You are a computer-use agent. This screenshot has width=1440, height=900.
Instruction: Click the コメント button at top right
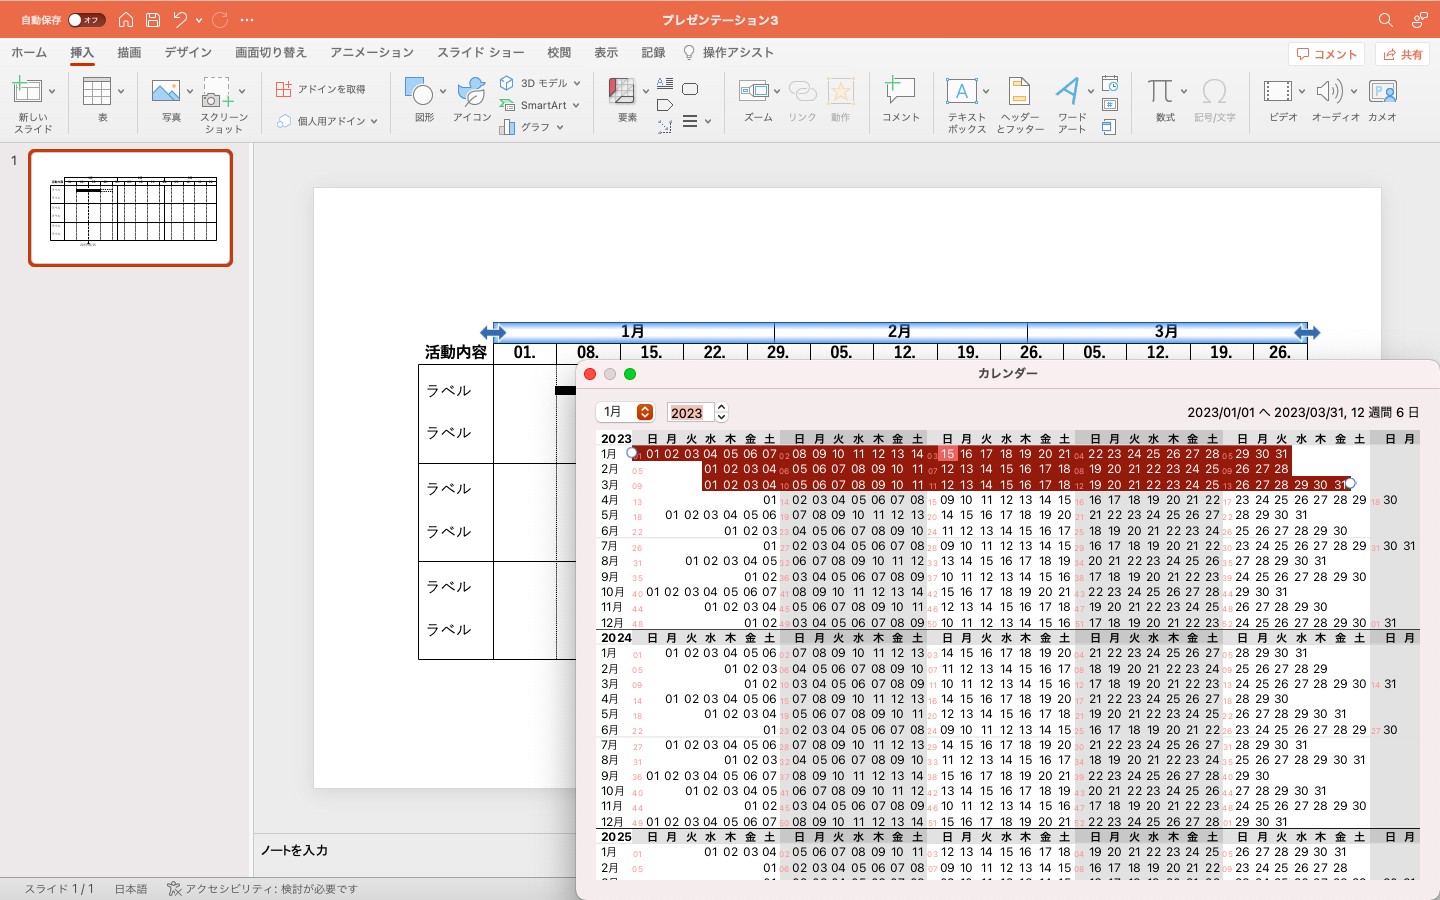coord(1327,54)
